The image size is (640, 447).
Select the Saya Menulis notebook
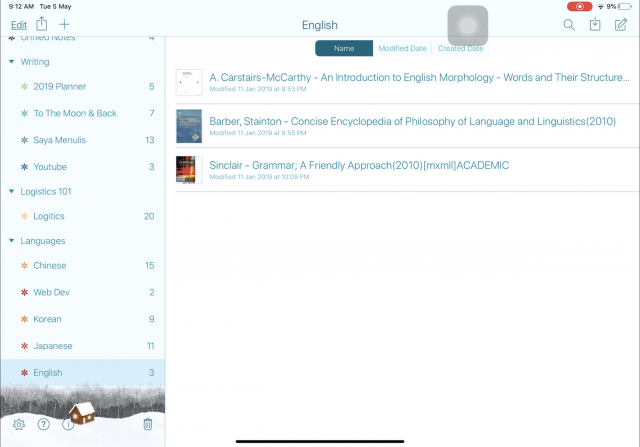(83, 140)
